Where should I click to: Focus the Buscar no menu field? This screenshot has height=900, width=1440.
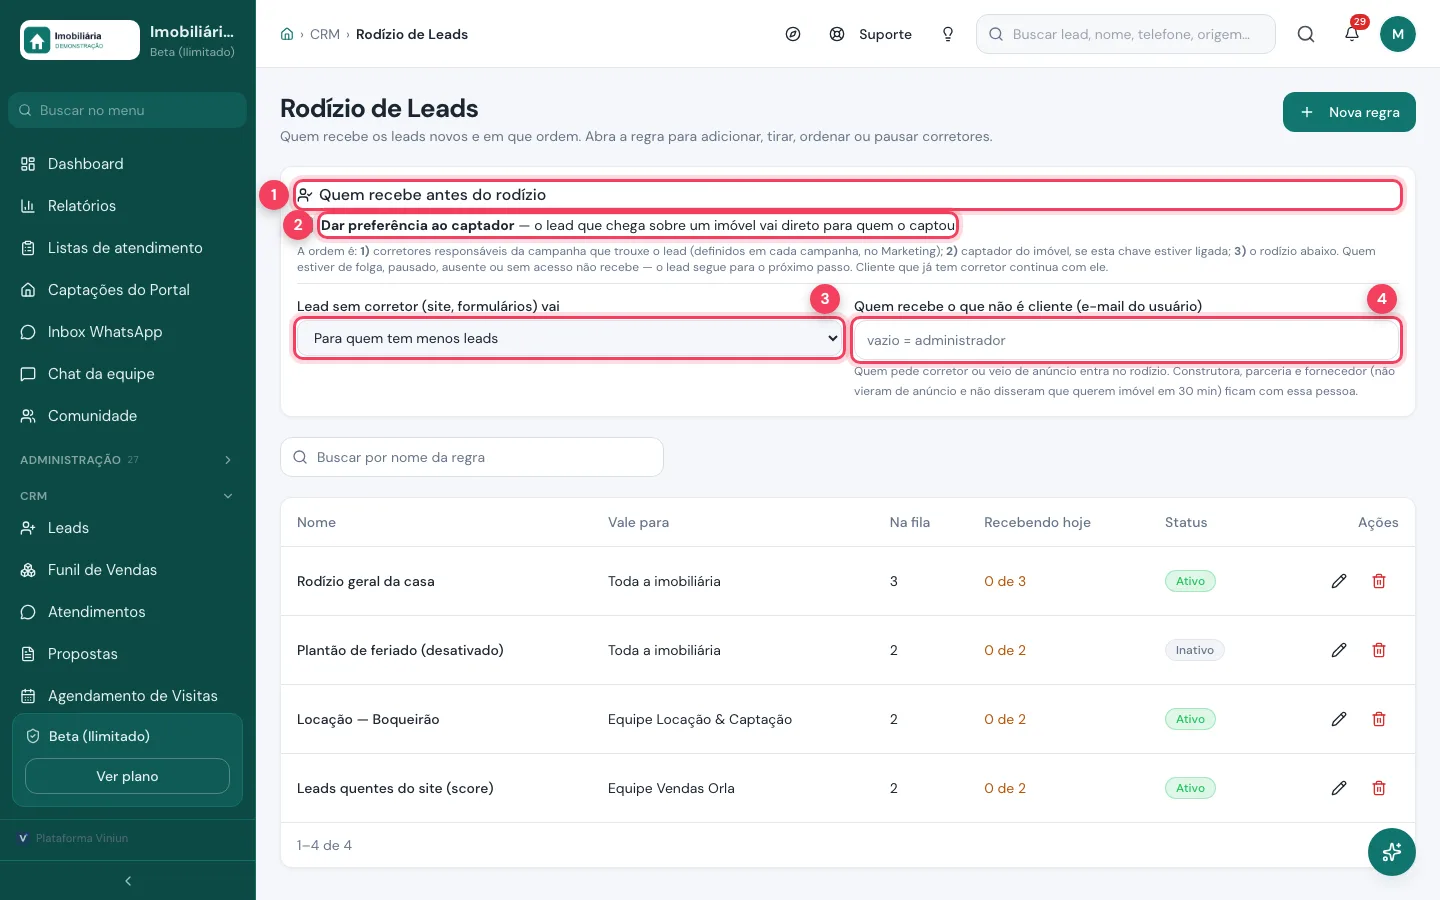click(x=127, y=110)
